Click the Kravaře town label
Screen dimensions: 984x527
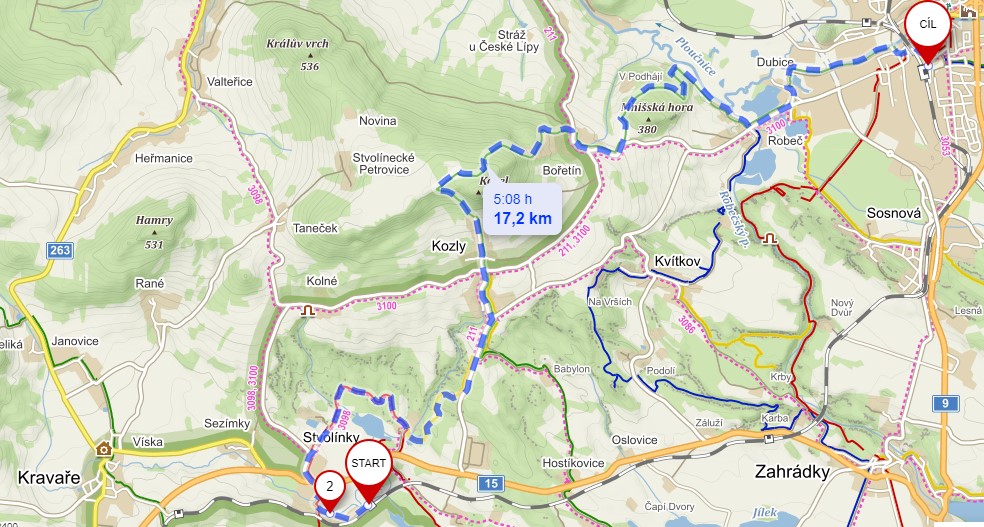pyautogui.click(x=49, y=477)
